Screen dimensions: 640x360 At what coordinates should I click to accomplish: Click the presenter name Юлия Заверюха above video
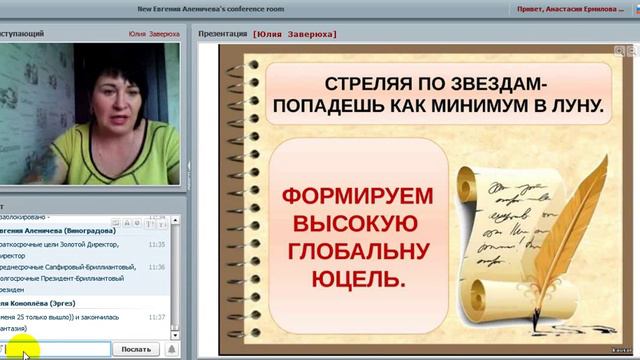(x=154, y=34)
